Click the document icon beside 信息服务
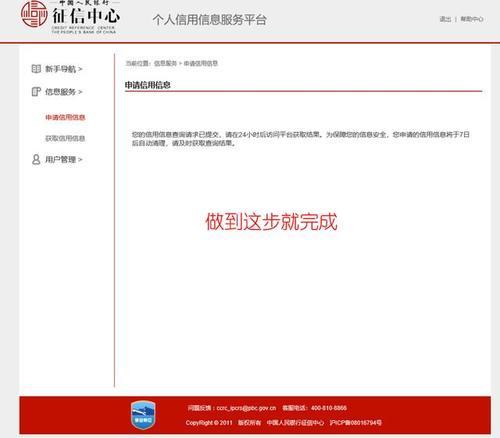500x438 pixels. (36, 91)
